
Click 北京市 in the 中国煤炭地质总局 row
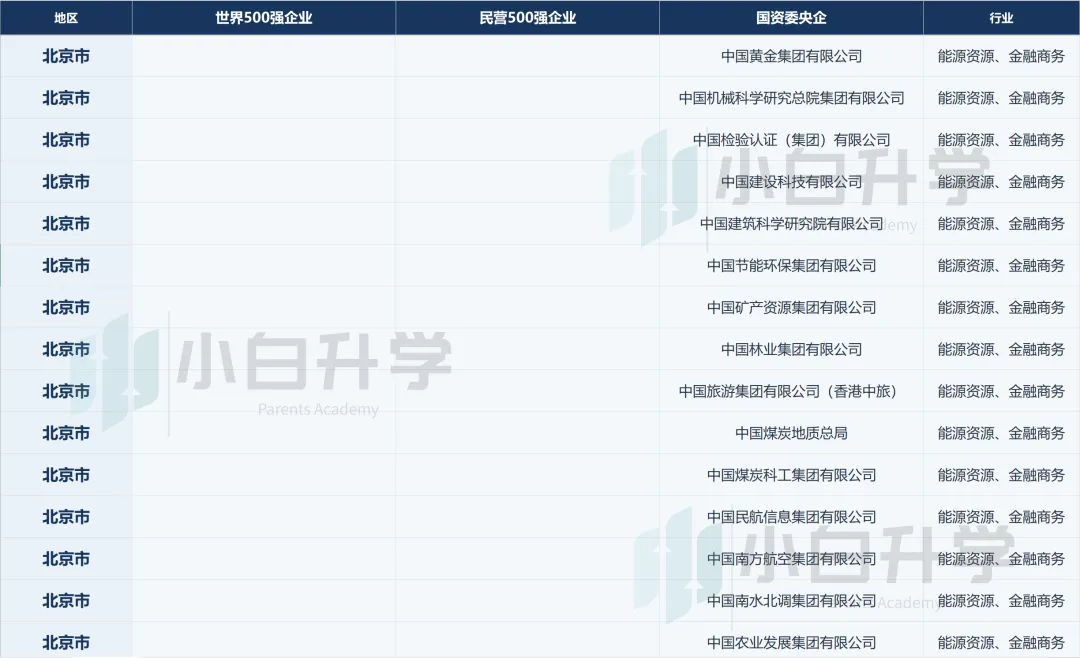pos(66,433)
